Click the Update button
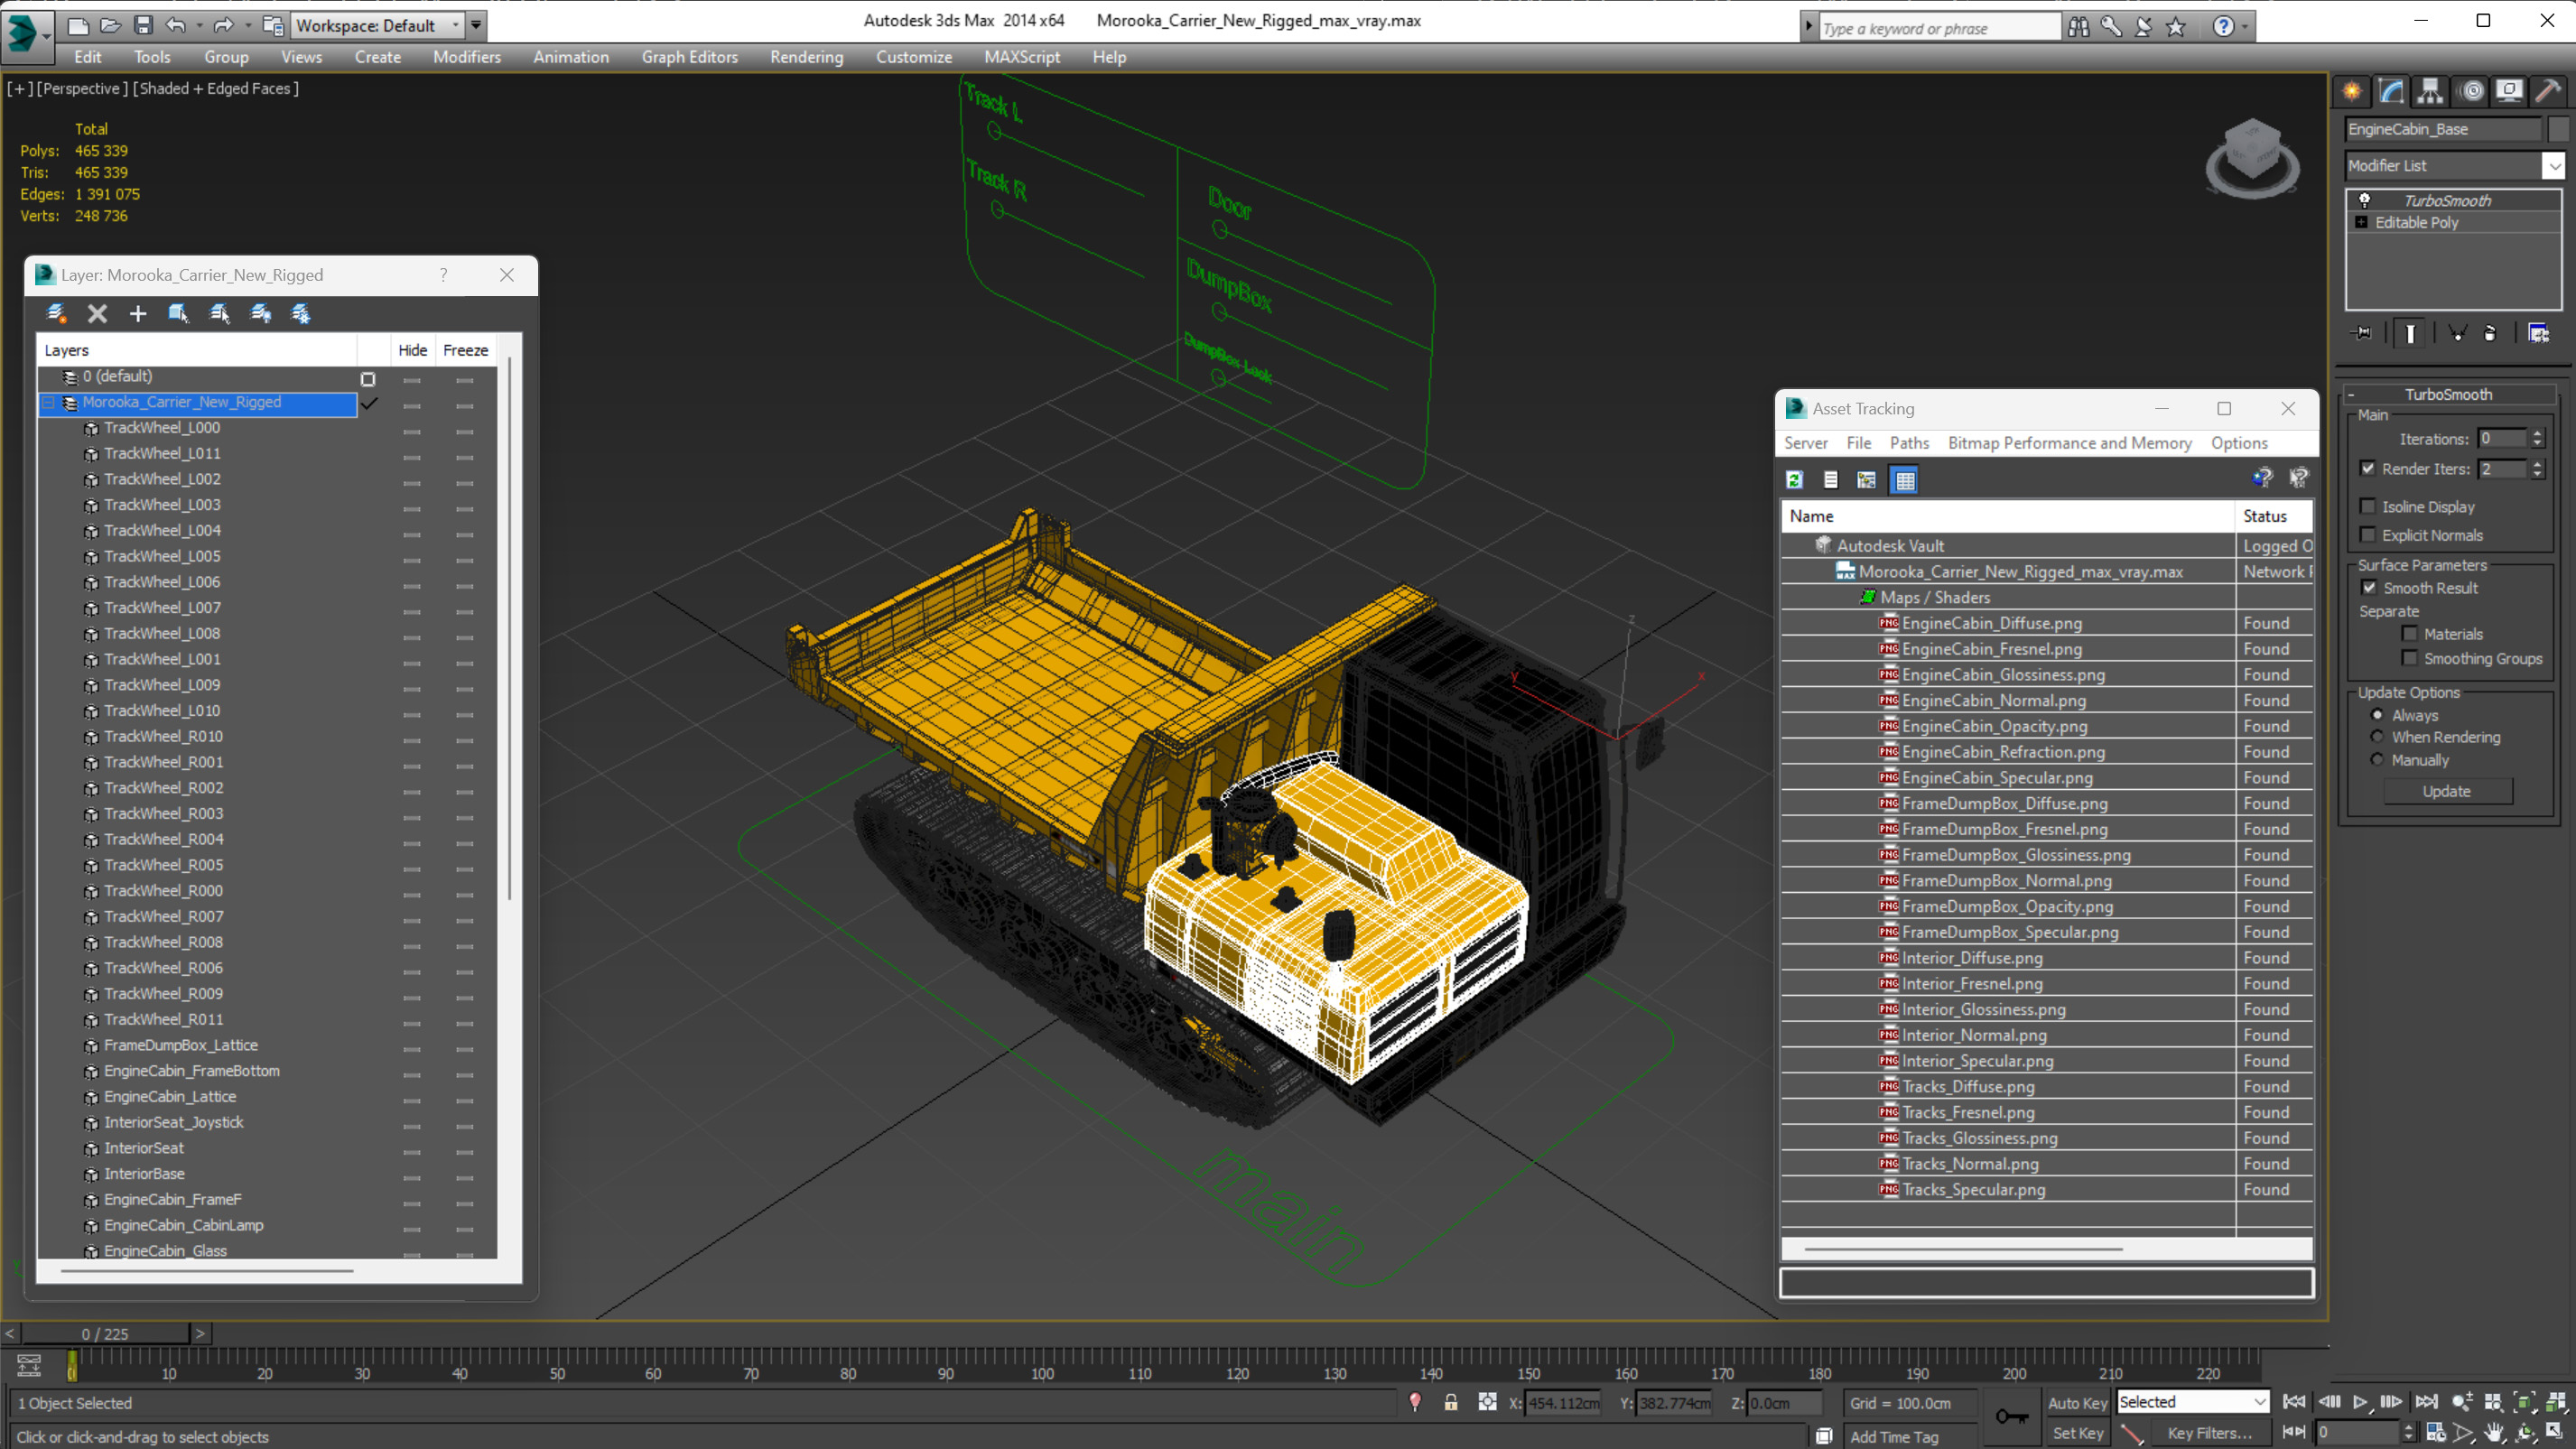Screen dimensions: 2576x1449 coord(2447,791)
